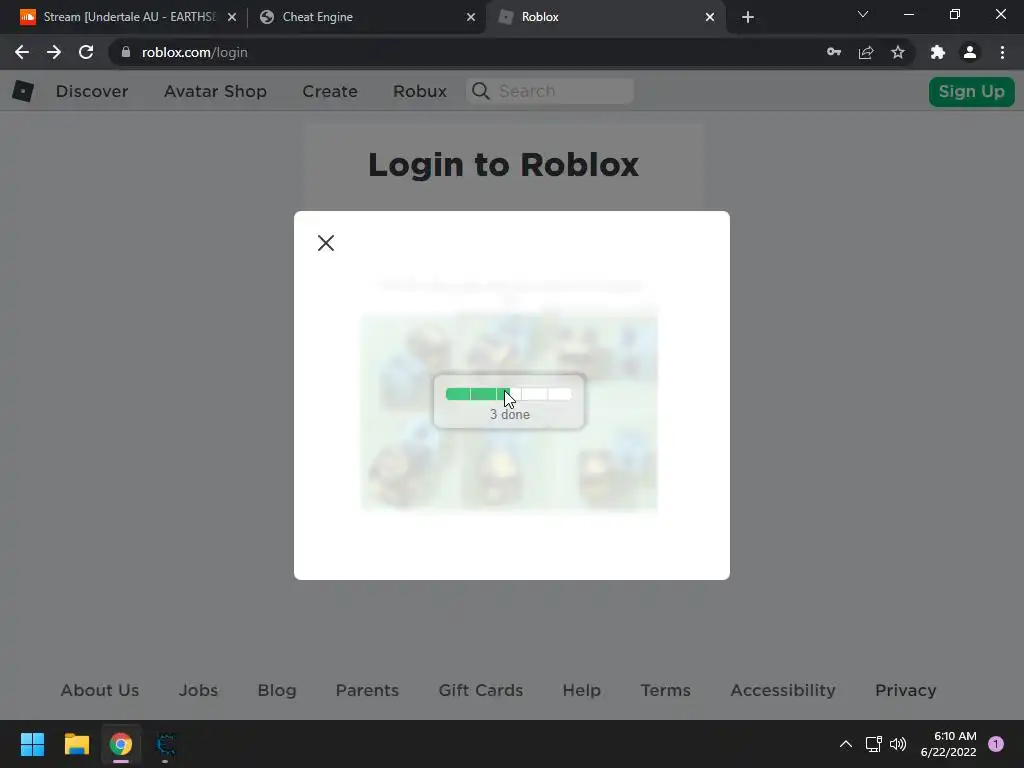Viewport: 1024px width, 768px height.
Task: Close the Stream Undertale AU tab
Action: pos(232,17)
